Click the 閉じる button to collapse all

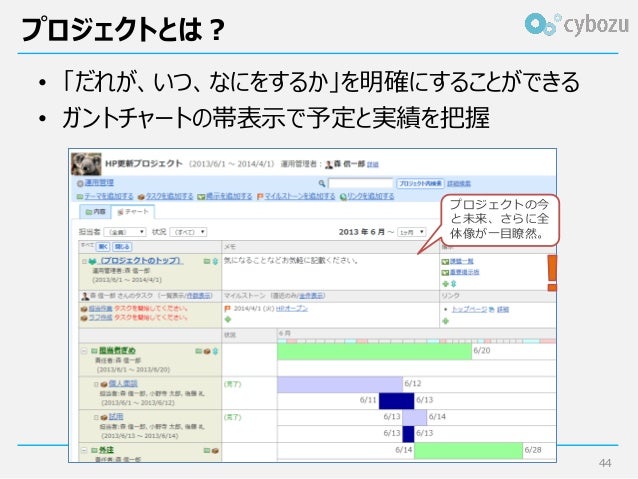coord(122,247)
